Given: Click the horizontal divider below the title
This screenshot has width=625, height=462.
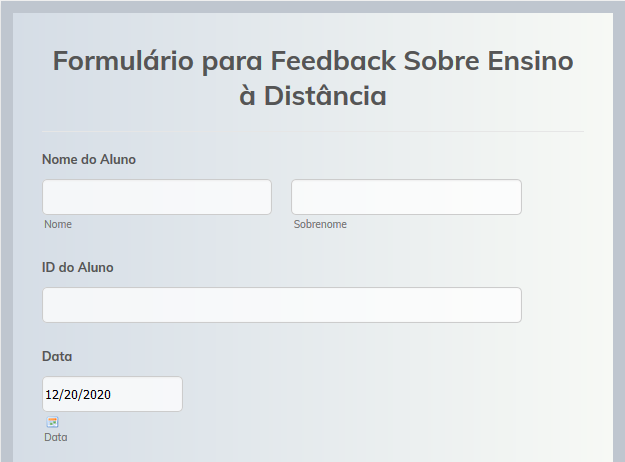Looking at the screenshot, I should click(312, 131).
